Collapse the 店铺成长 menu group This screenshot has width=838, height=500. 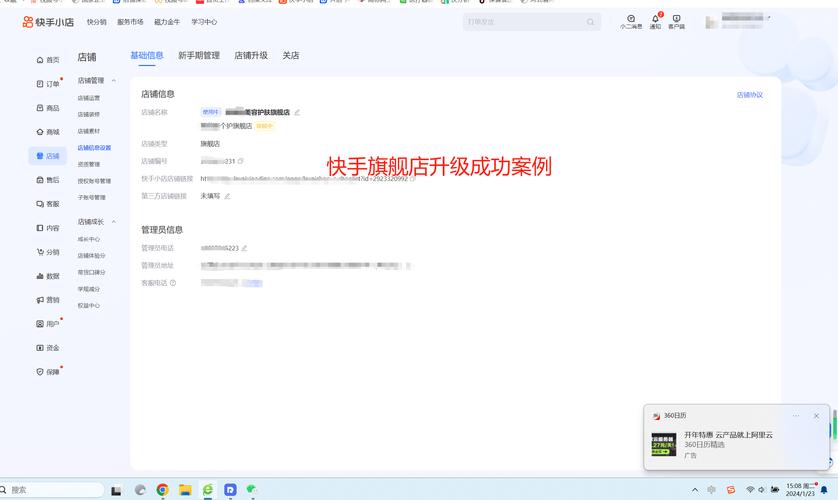coord(114,222)
